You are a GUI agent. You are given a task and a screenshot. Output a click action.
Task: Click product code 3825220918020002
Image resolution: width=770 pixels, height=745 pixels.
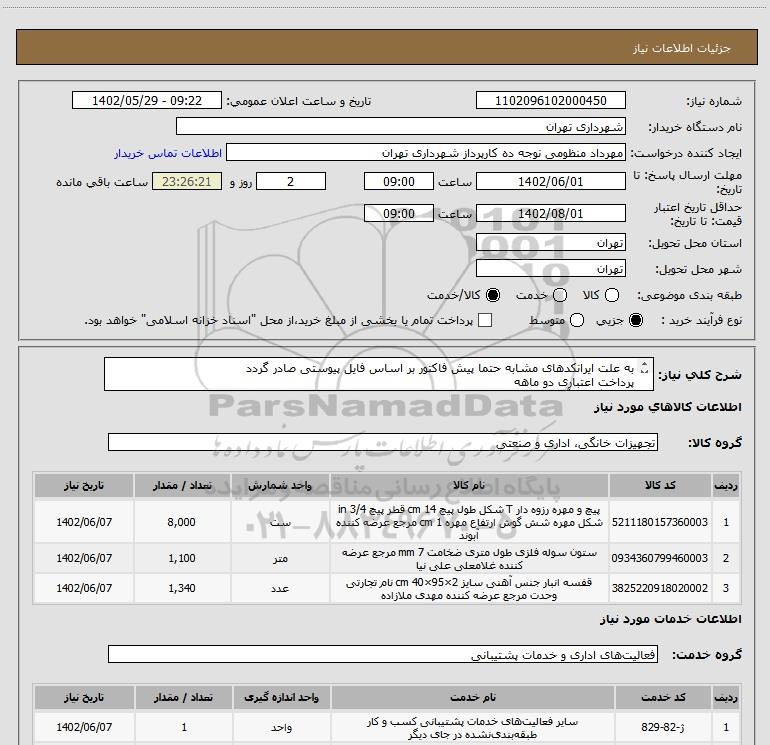[x=660, y=588]
